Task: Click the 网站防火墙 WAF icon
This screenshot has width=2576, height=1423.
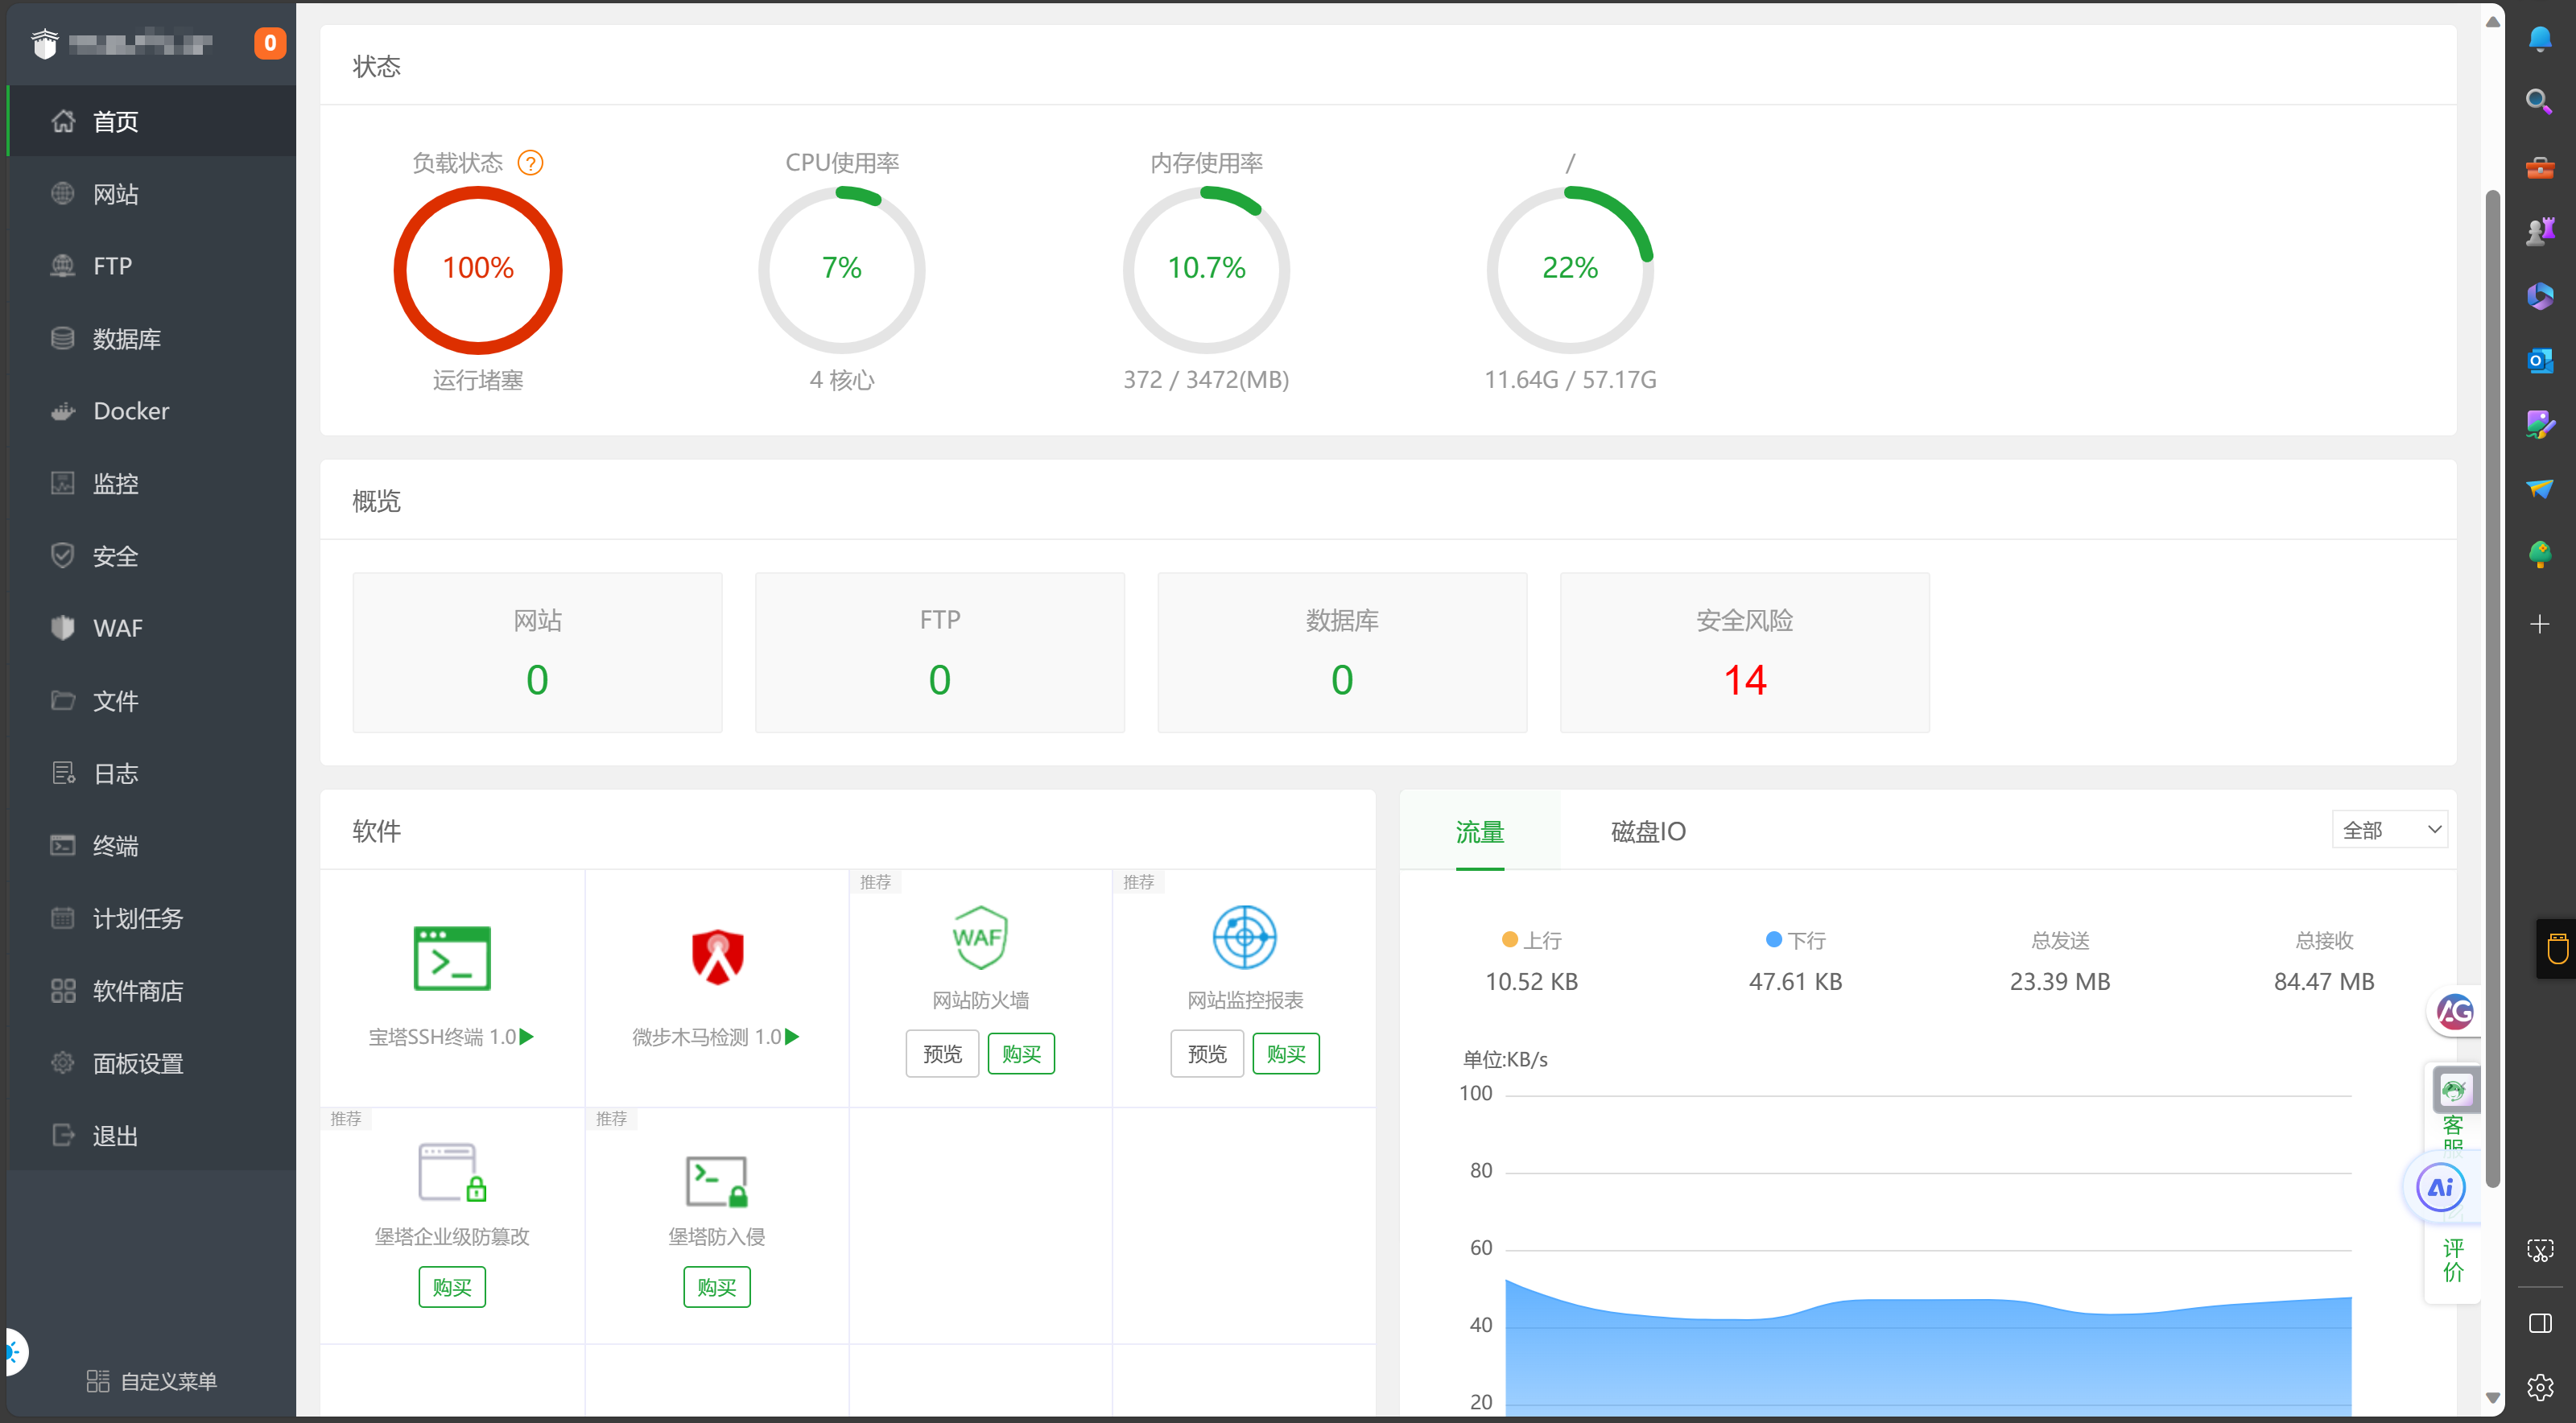Action: [x=980, y=937]
